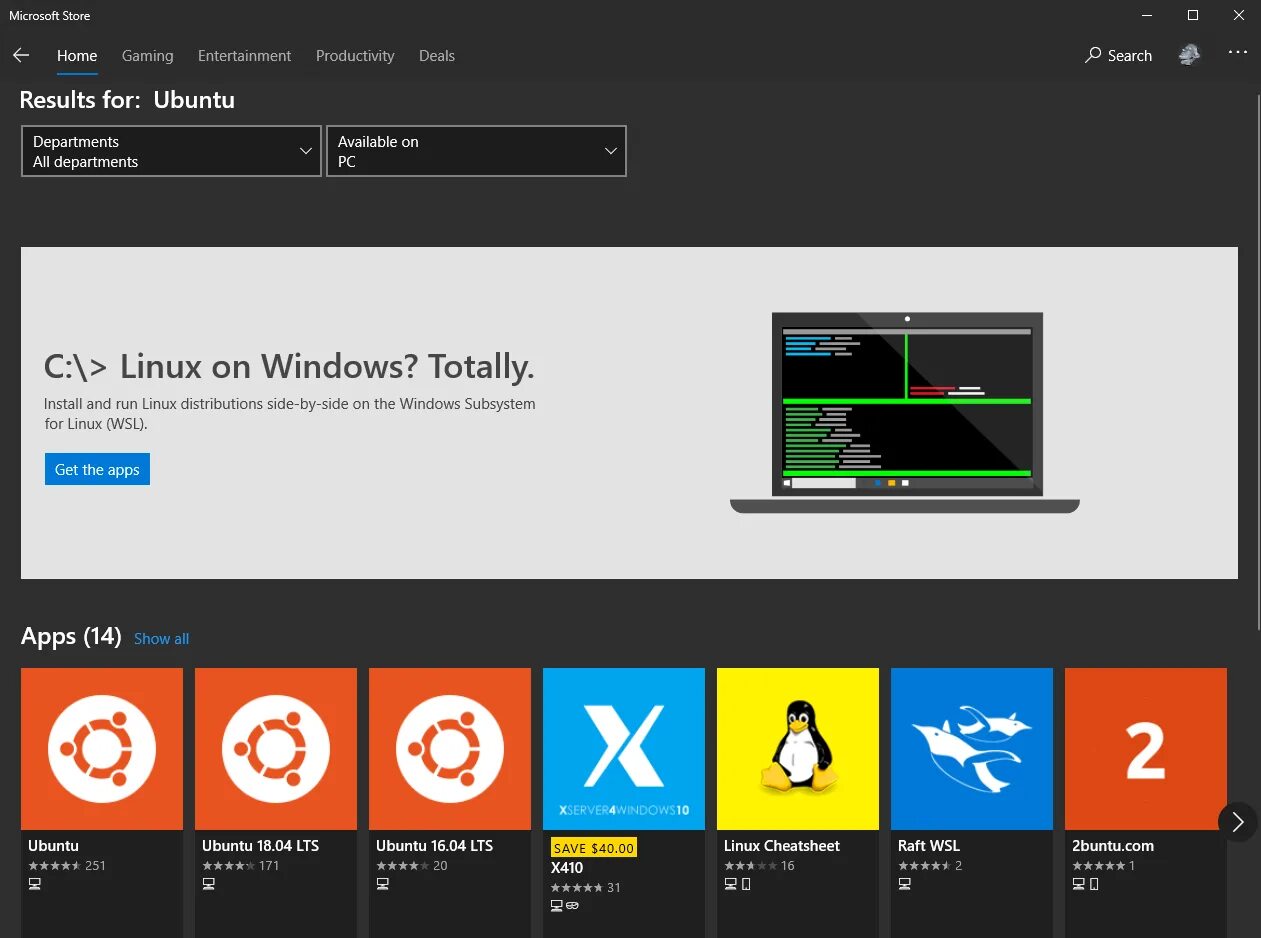Expand the Available on dropdown
The width and height of the screenshot is (1261, 938).
coord(476,151)
